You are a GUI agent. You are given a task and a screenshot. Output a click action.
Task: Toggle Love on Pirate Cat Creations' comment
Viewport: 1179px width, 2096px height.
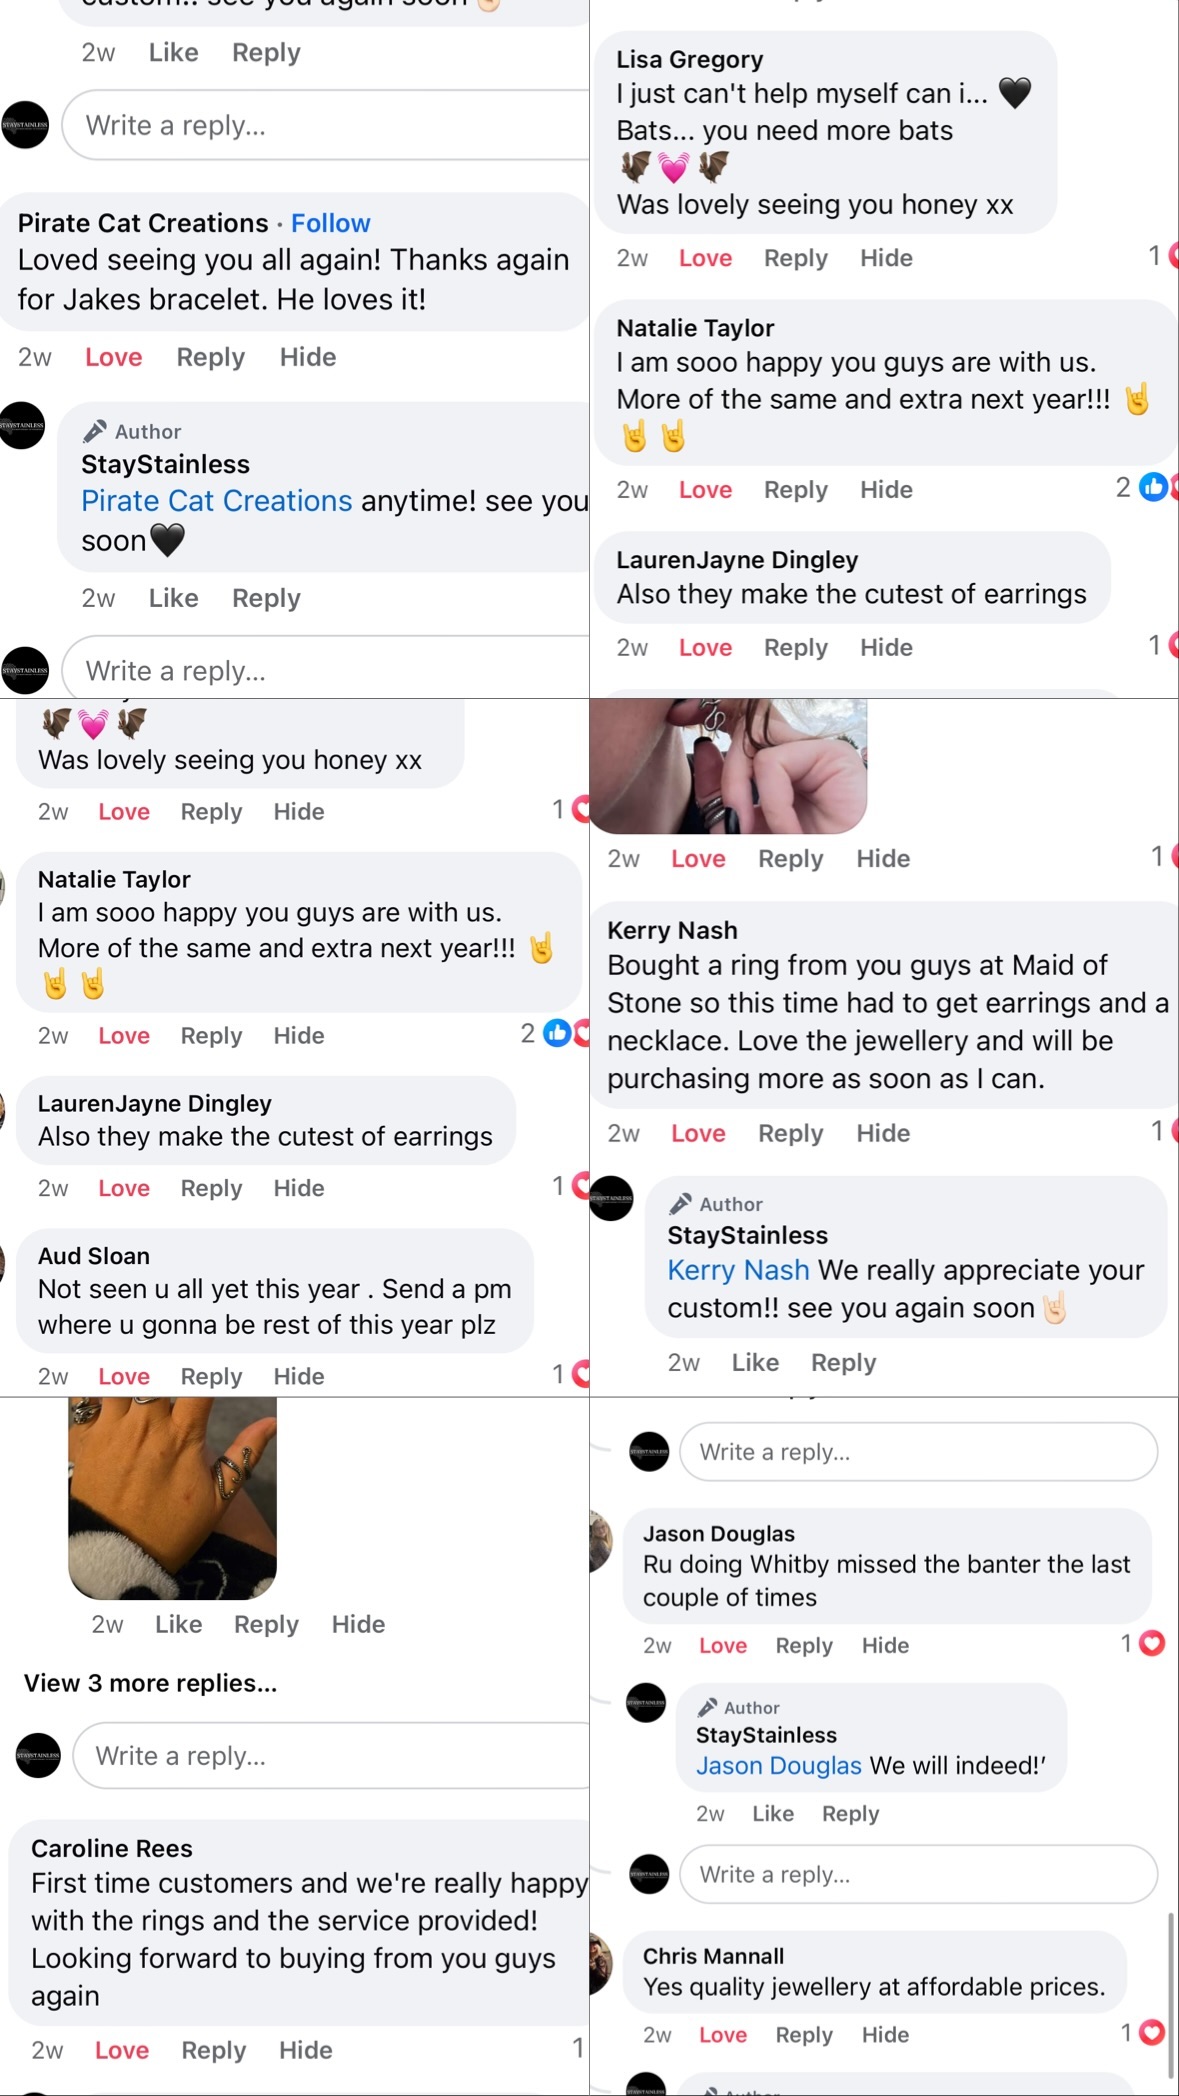click(x=113, y=357)
